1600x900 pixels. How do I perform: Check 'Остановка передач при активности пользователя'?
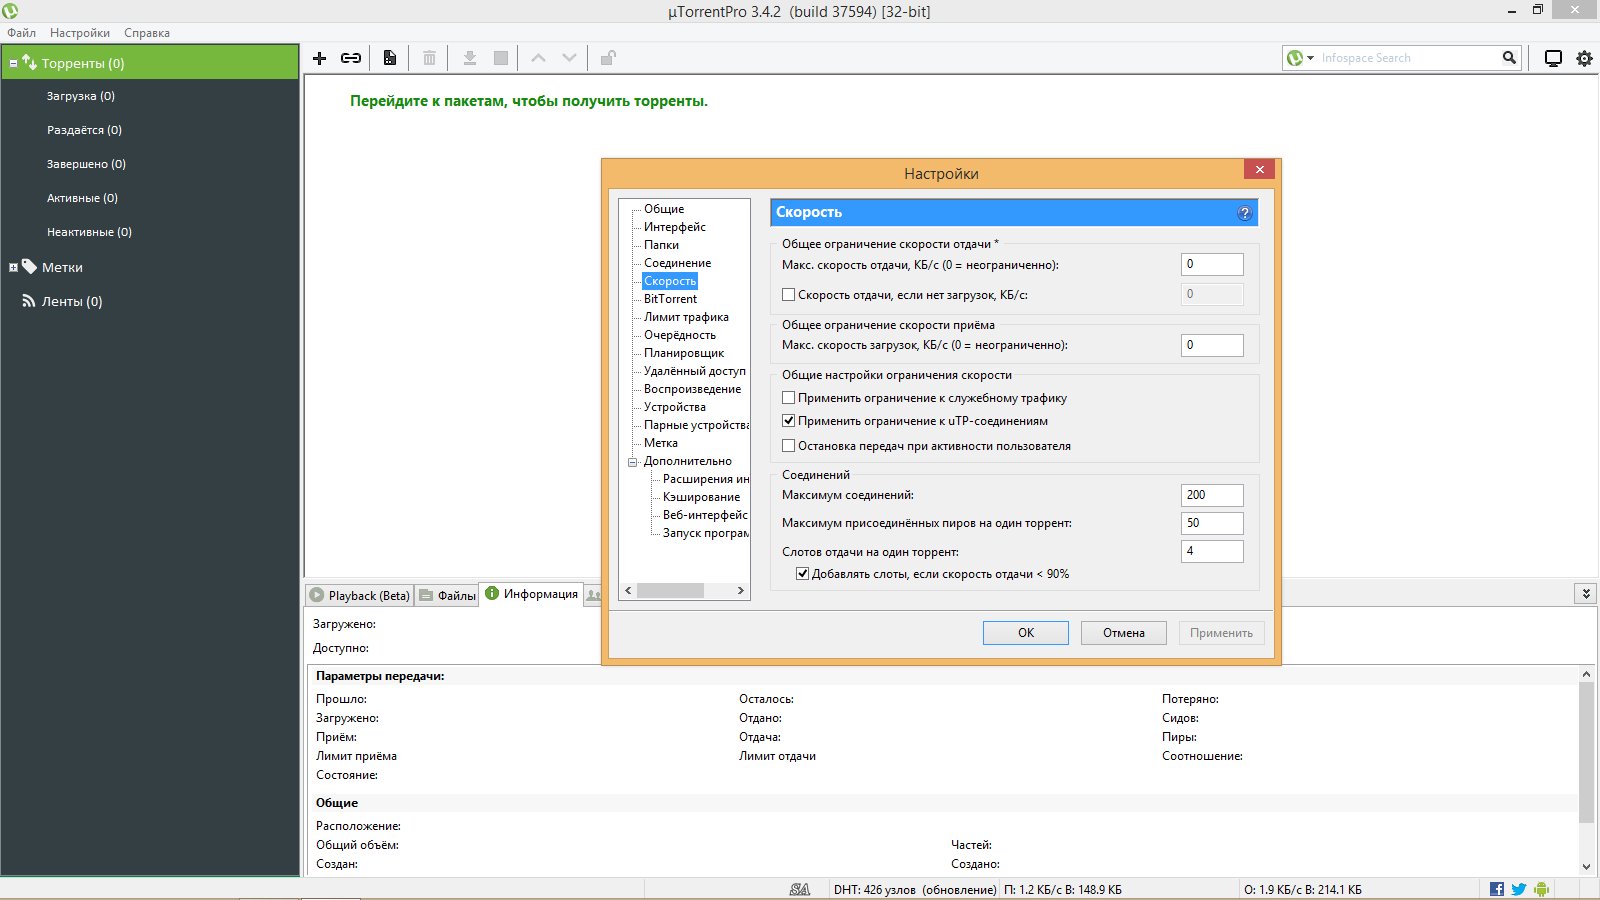pos(788,446)
